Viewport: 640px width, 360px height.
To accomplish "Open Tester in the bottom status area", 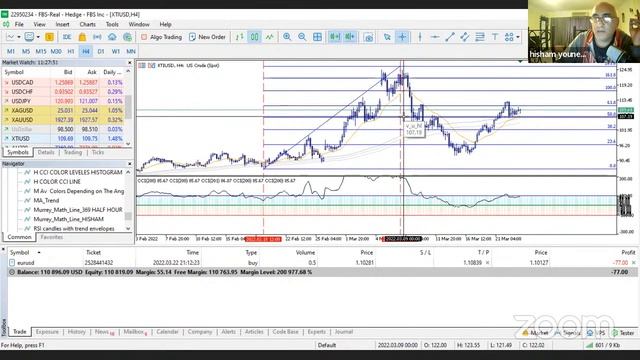I will [624, 333].
